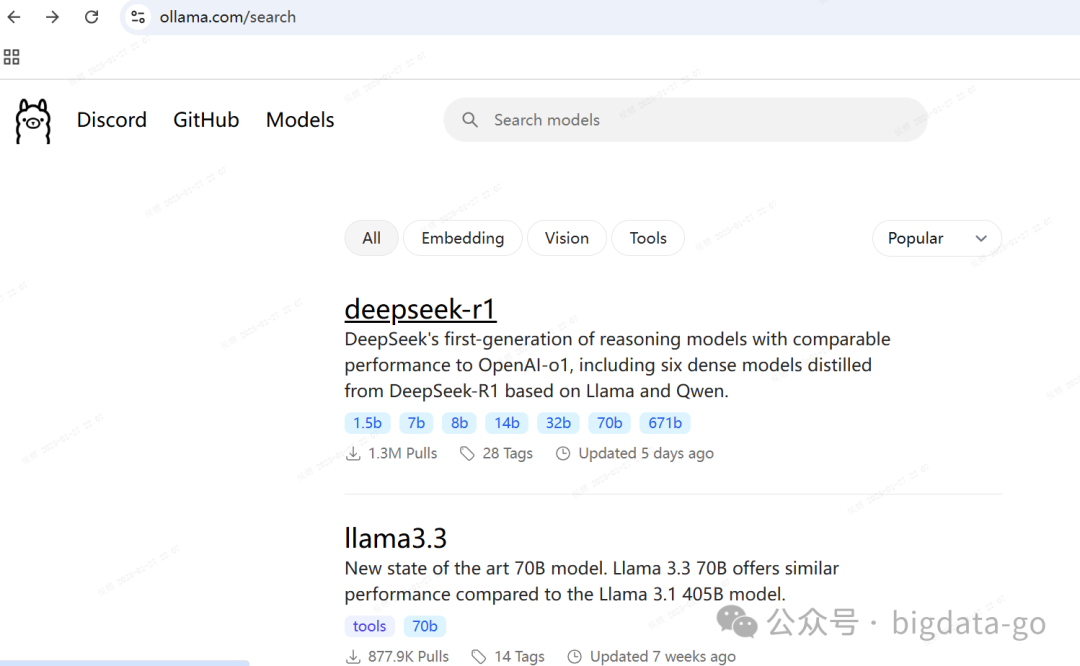The image size is (1080, 666).
Task: Go to the Models page
Action: tap(300, 120)
